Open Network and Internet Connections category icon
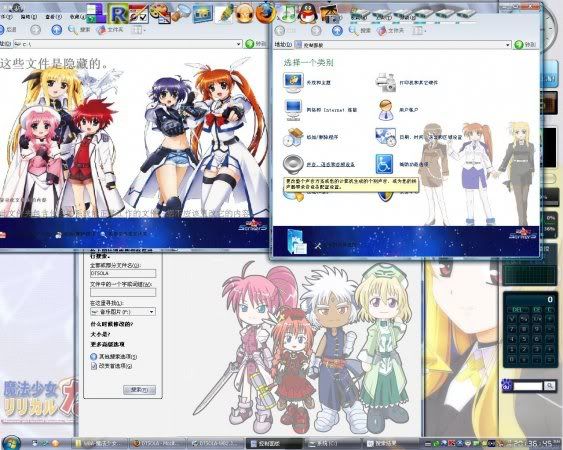The height and width of the screenshot is (450, 563). pyautogui.click(x=293, y=110)
